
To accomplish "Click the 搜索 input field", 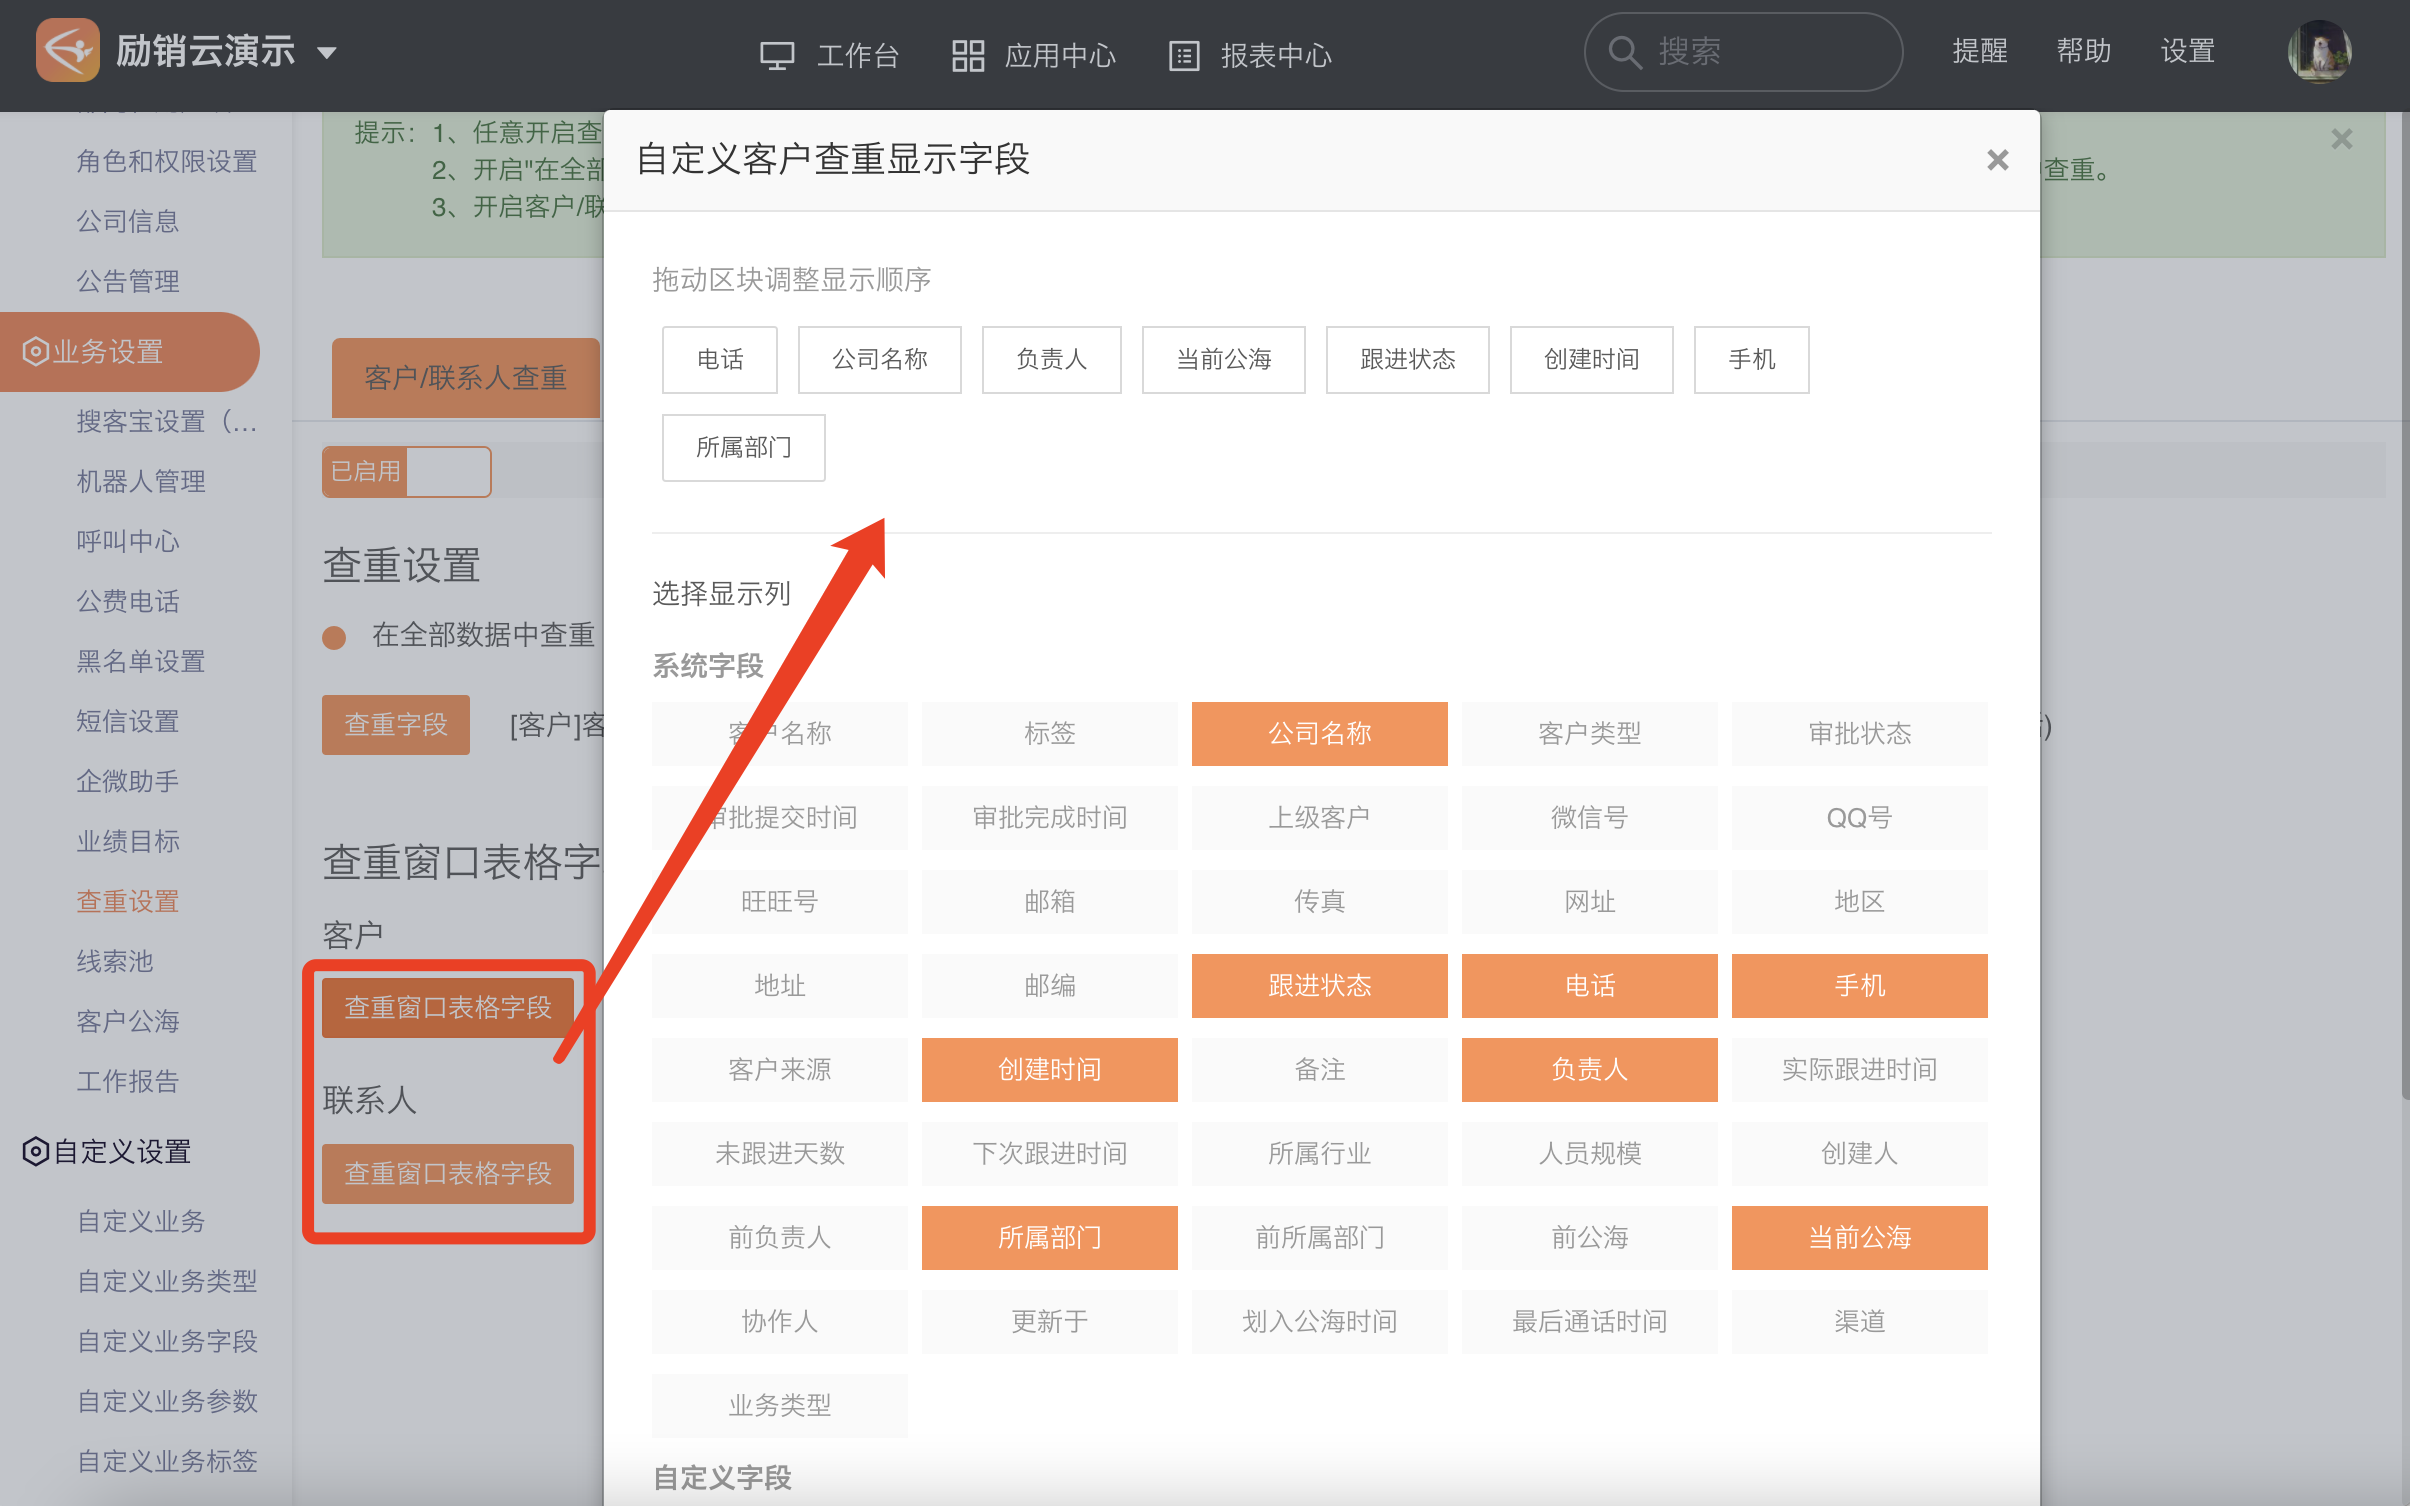I will pyautogui.click(x=1770, y=52).
